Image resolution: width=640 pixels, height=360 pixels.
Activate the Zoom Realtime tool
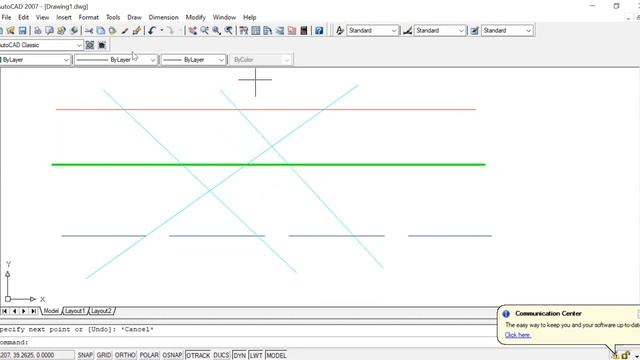pos(204,31)
